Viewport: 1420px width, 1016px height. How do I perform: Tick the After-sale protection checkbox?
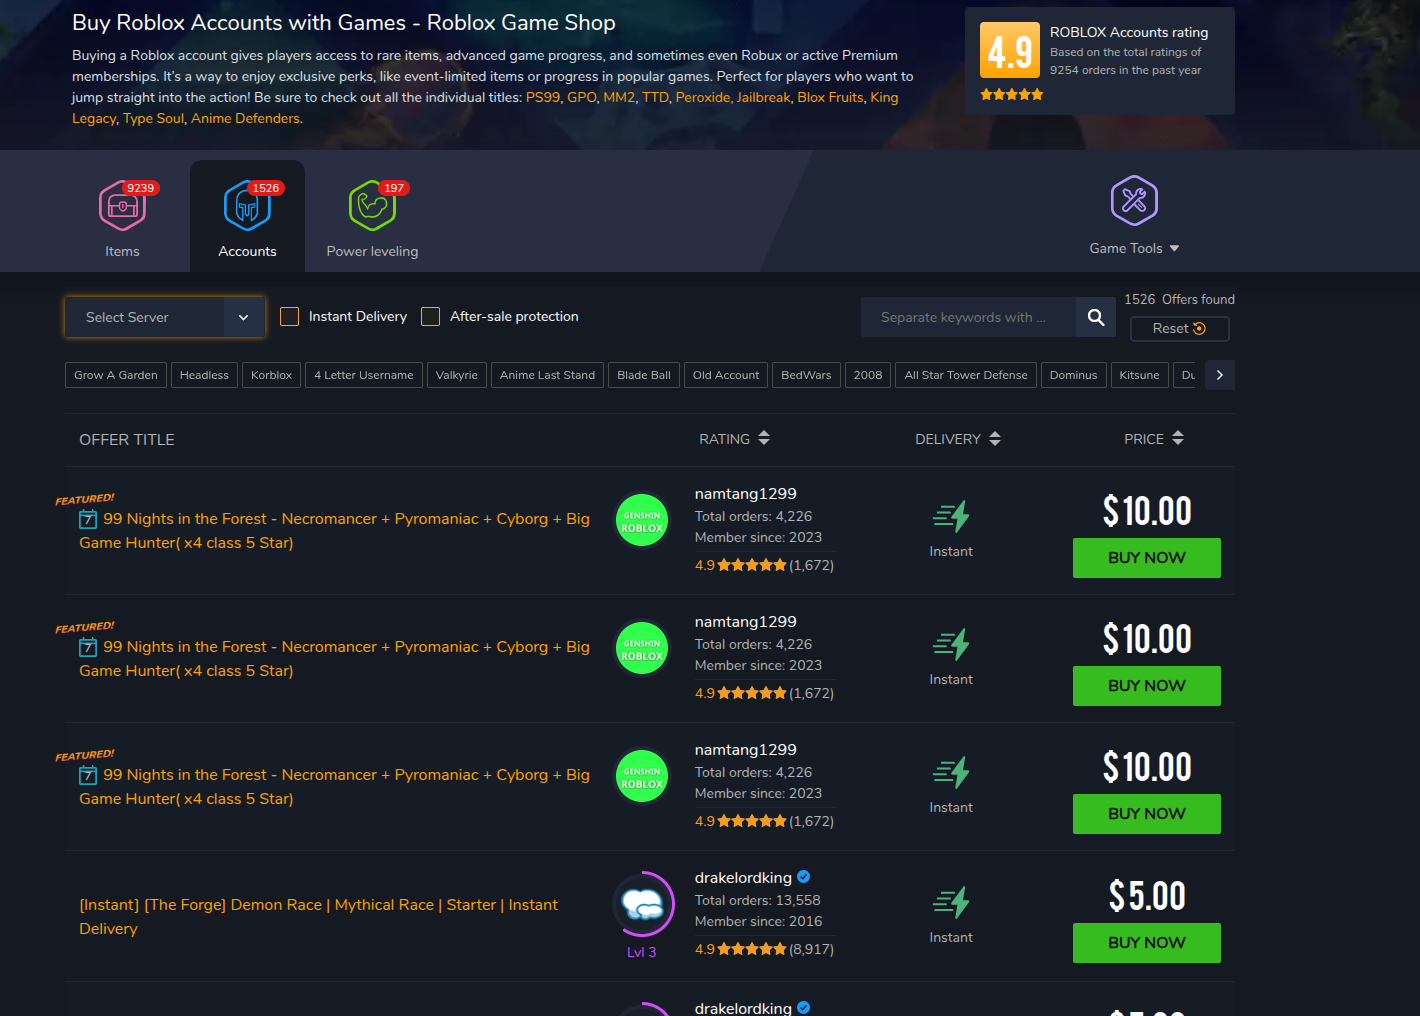point(431,317)
